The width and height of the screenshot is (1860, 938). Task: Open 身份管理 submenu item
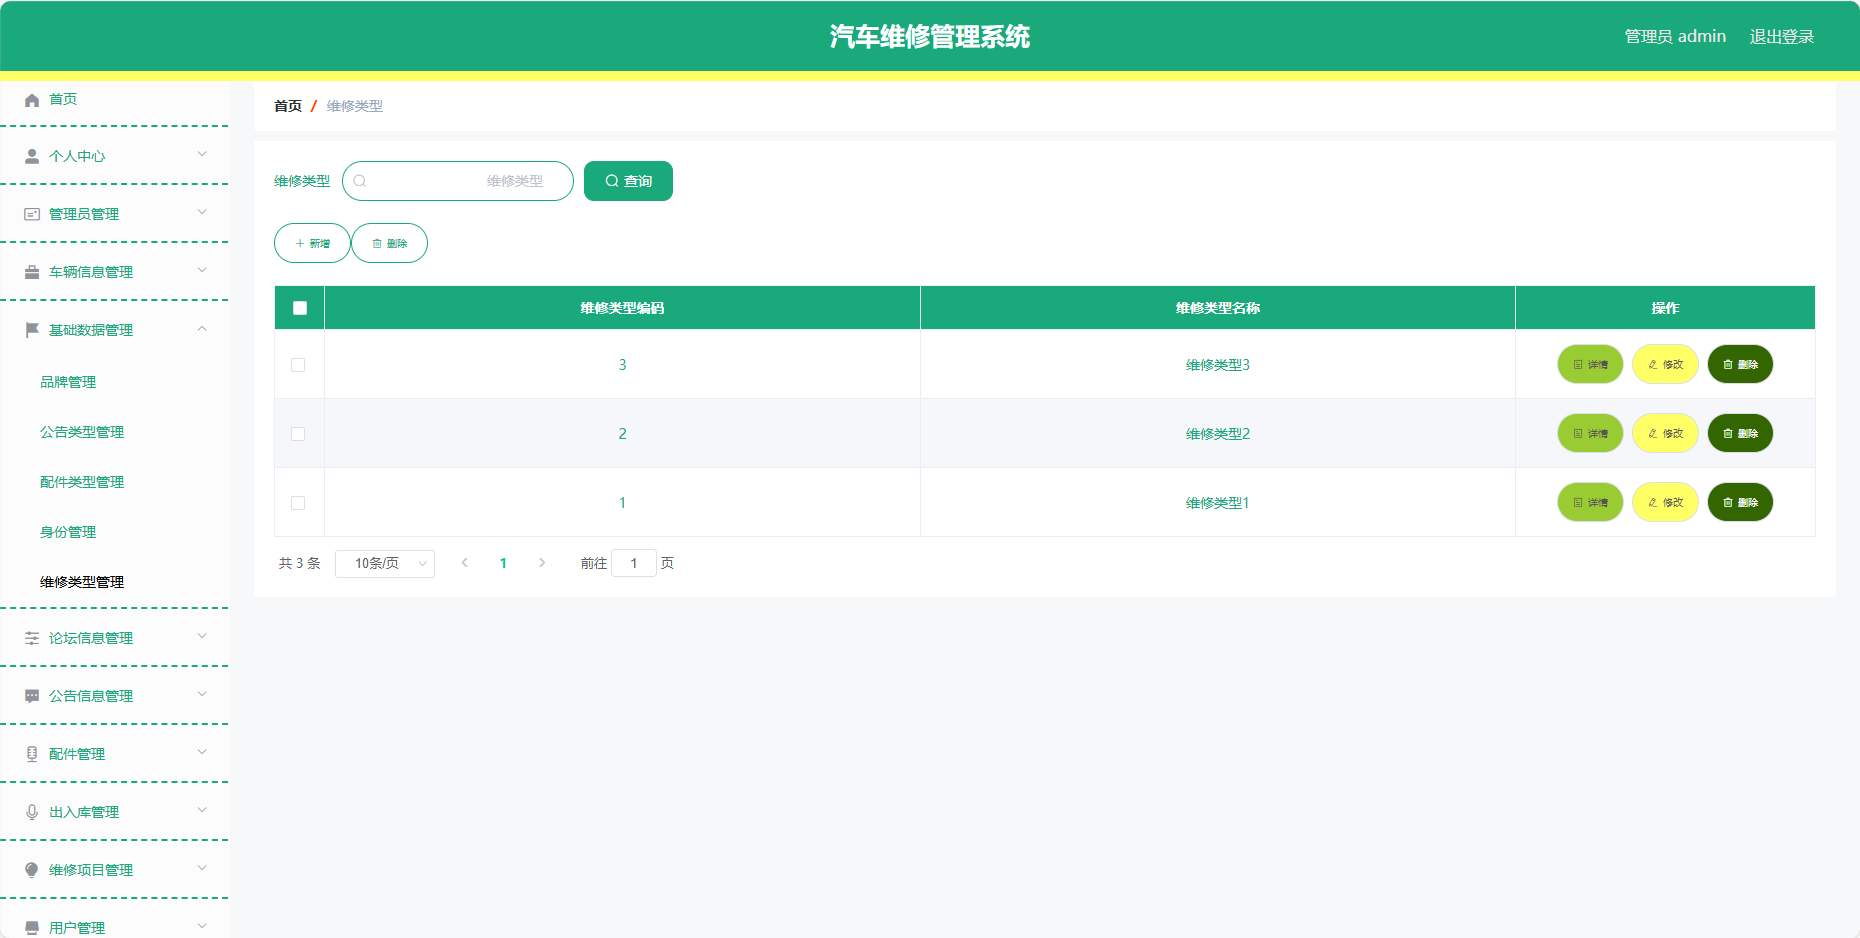(x=68, y=532)
